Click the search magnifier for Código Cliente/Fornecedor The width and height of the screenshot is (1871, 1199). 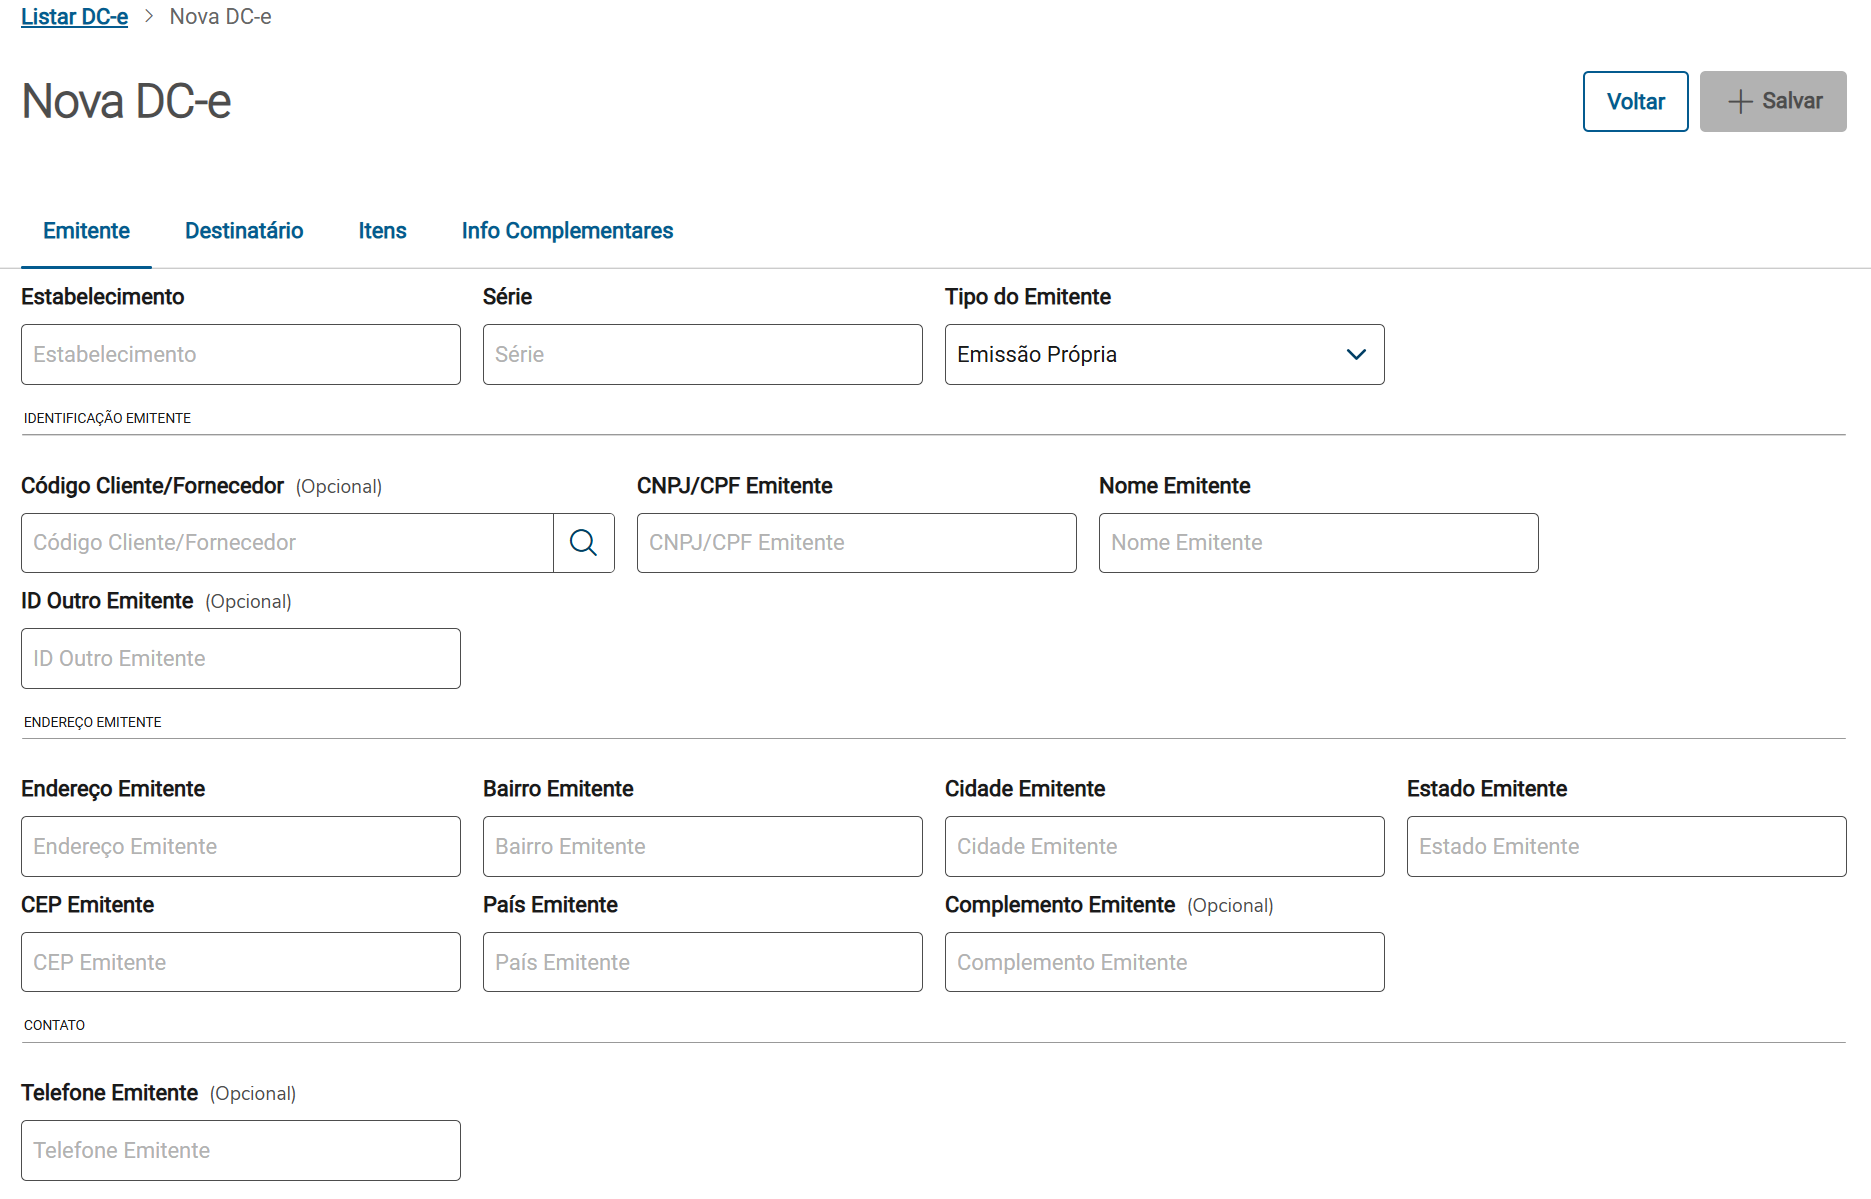point(583,543)
